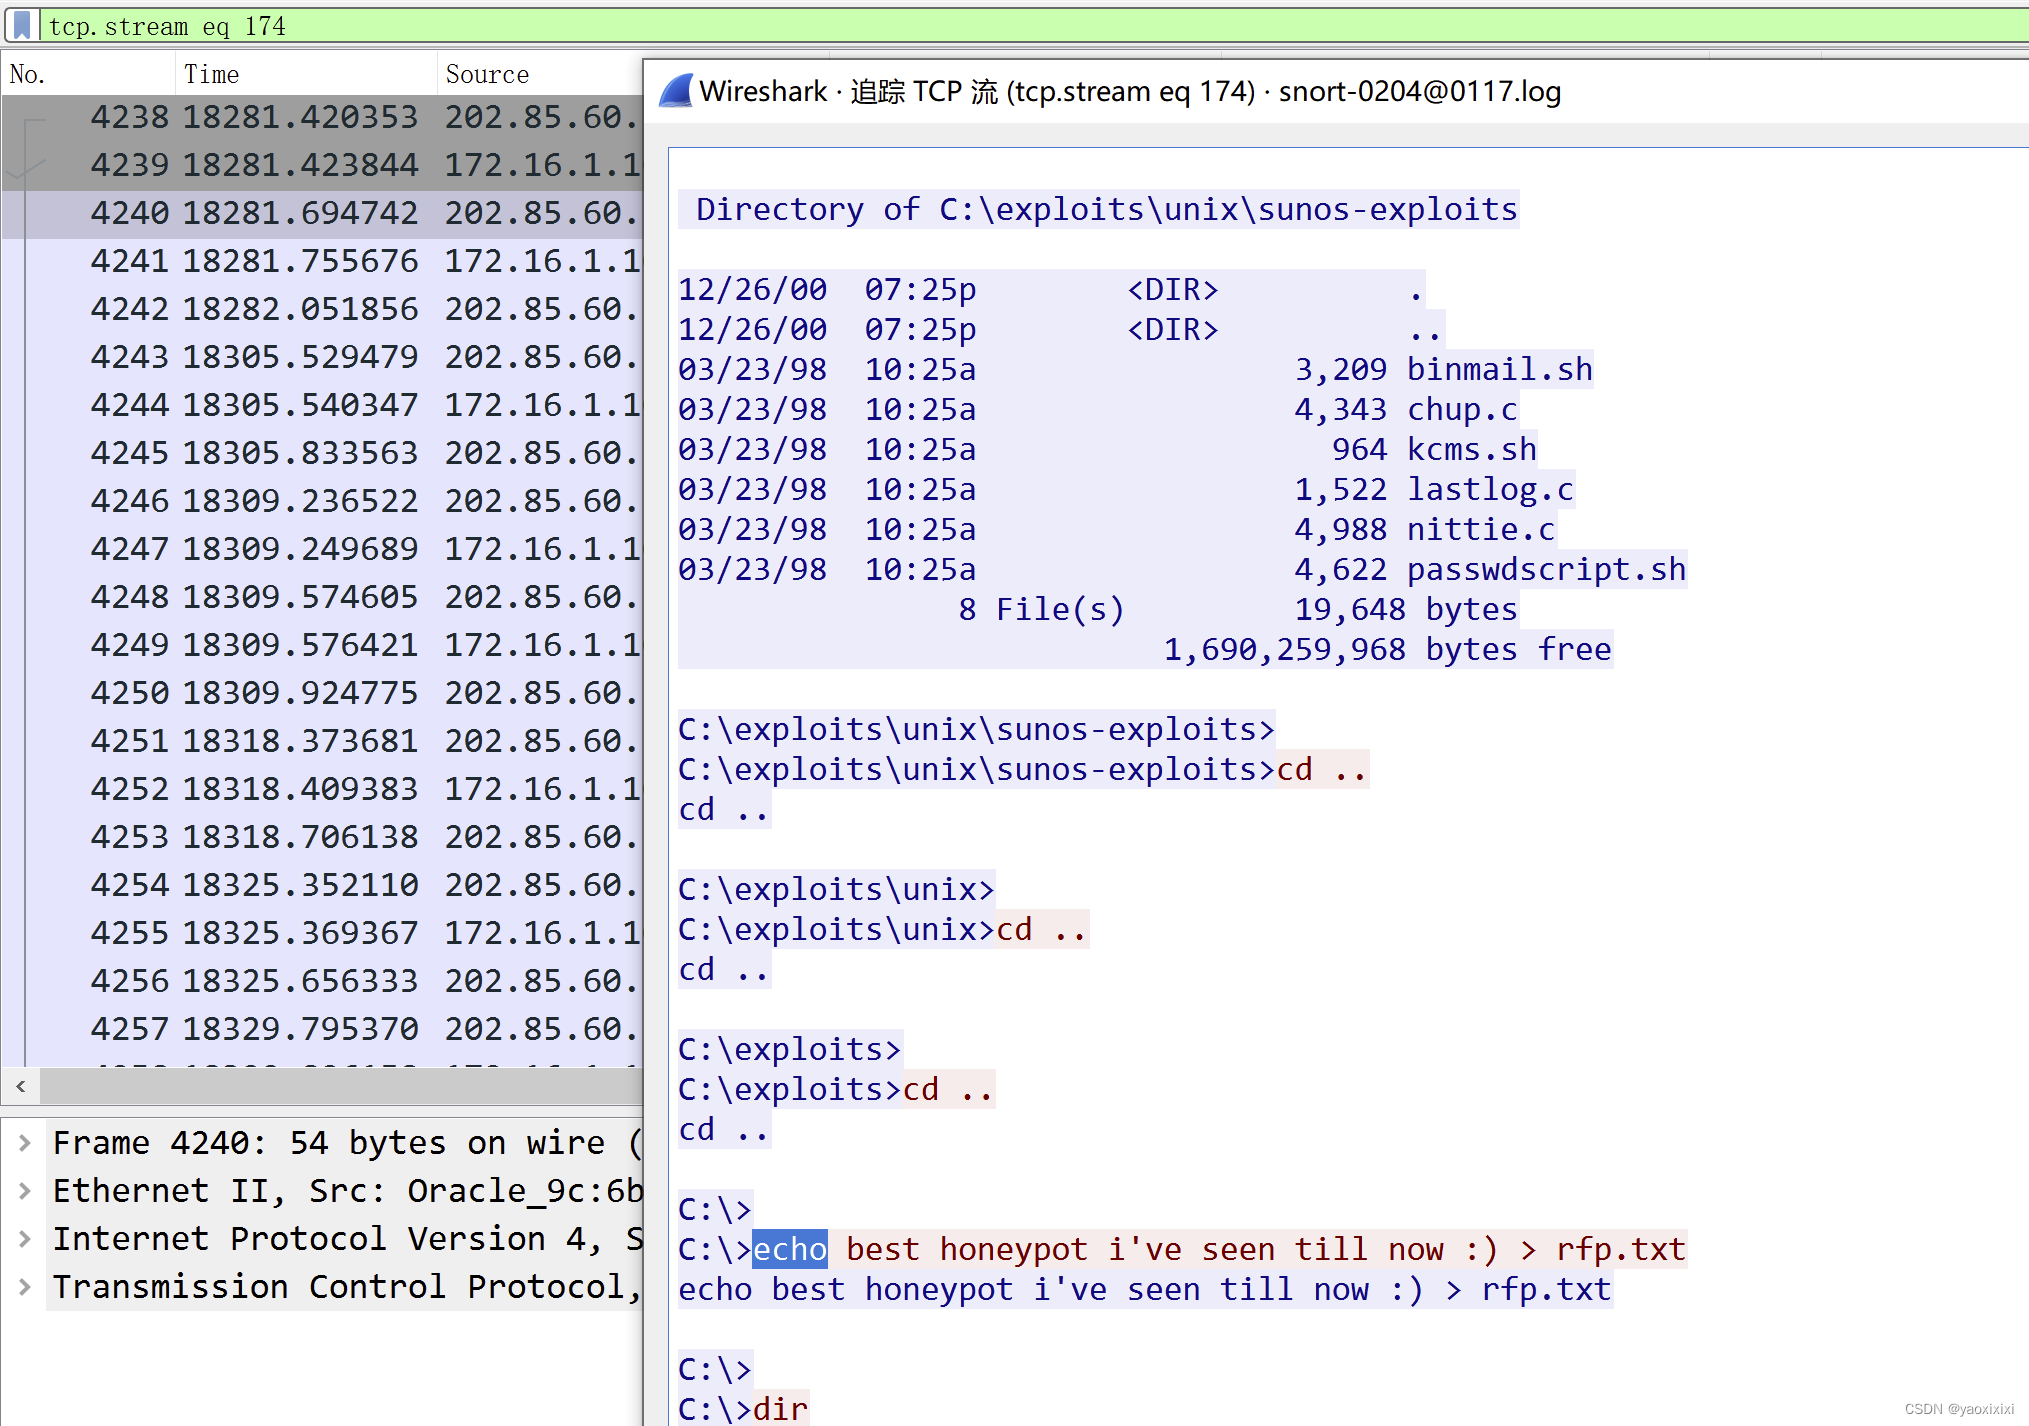Select packet 4246 in the packet list
The width and height of the screenshot is (2029, 1426).
point(322,501)
